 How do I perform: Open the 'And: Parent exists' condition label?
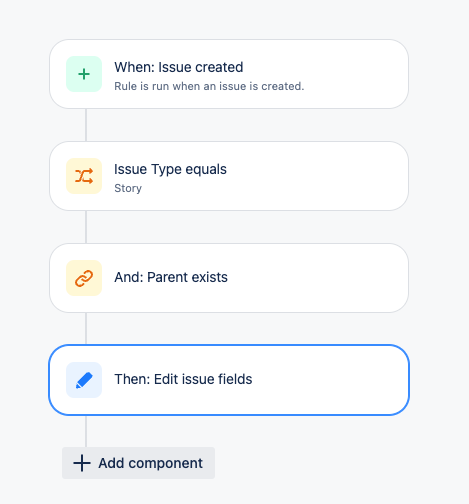click(x=171, y=277)
